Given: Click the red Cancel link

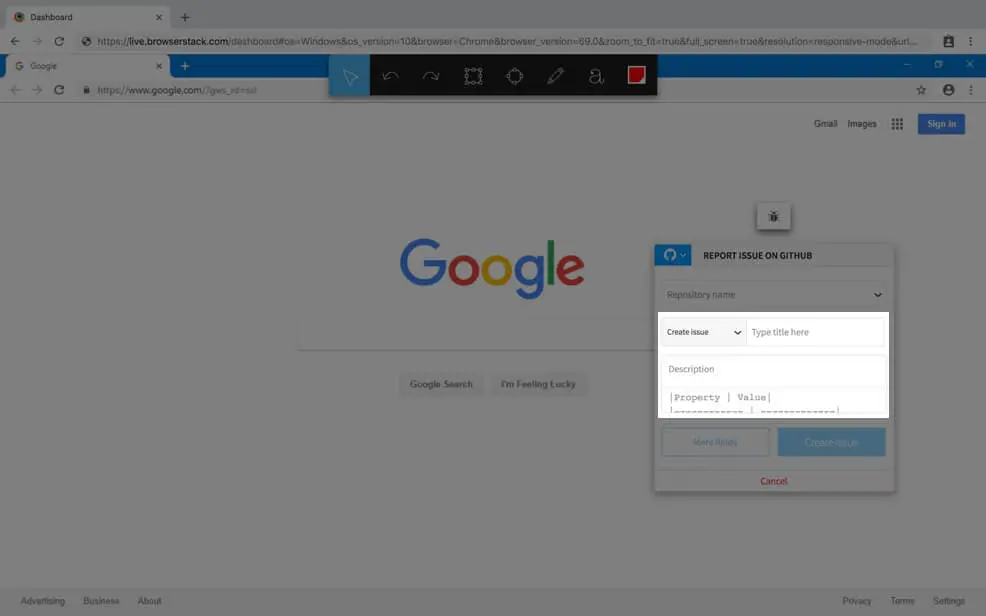Looking at the screenshot, I should point(773,481).
